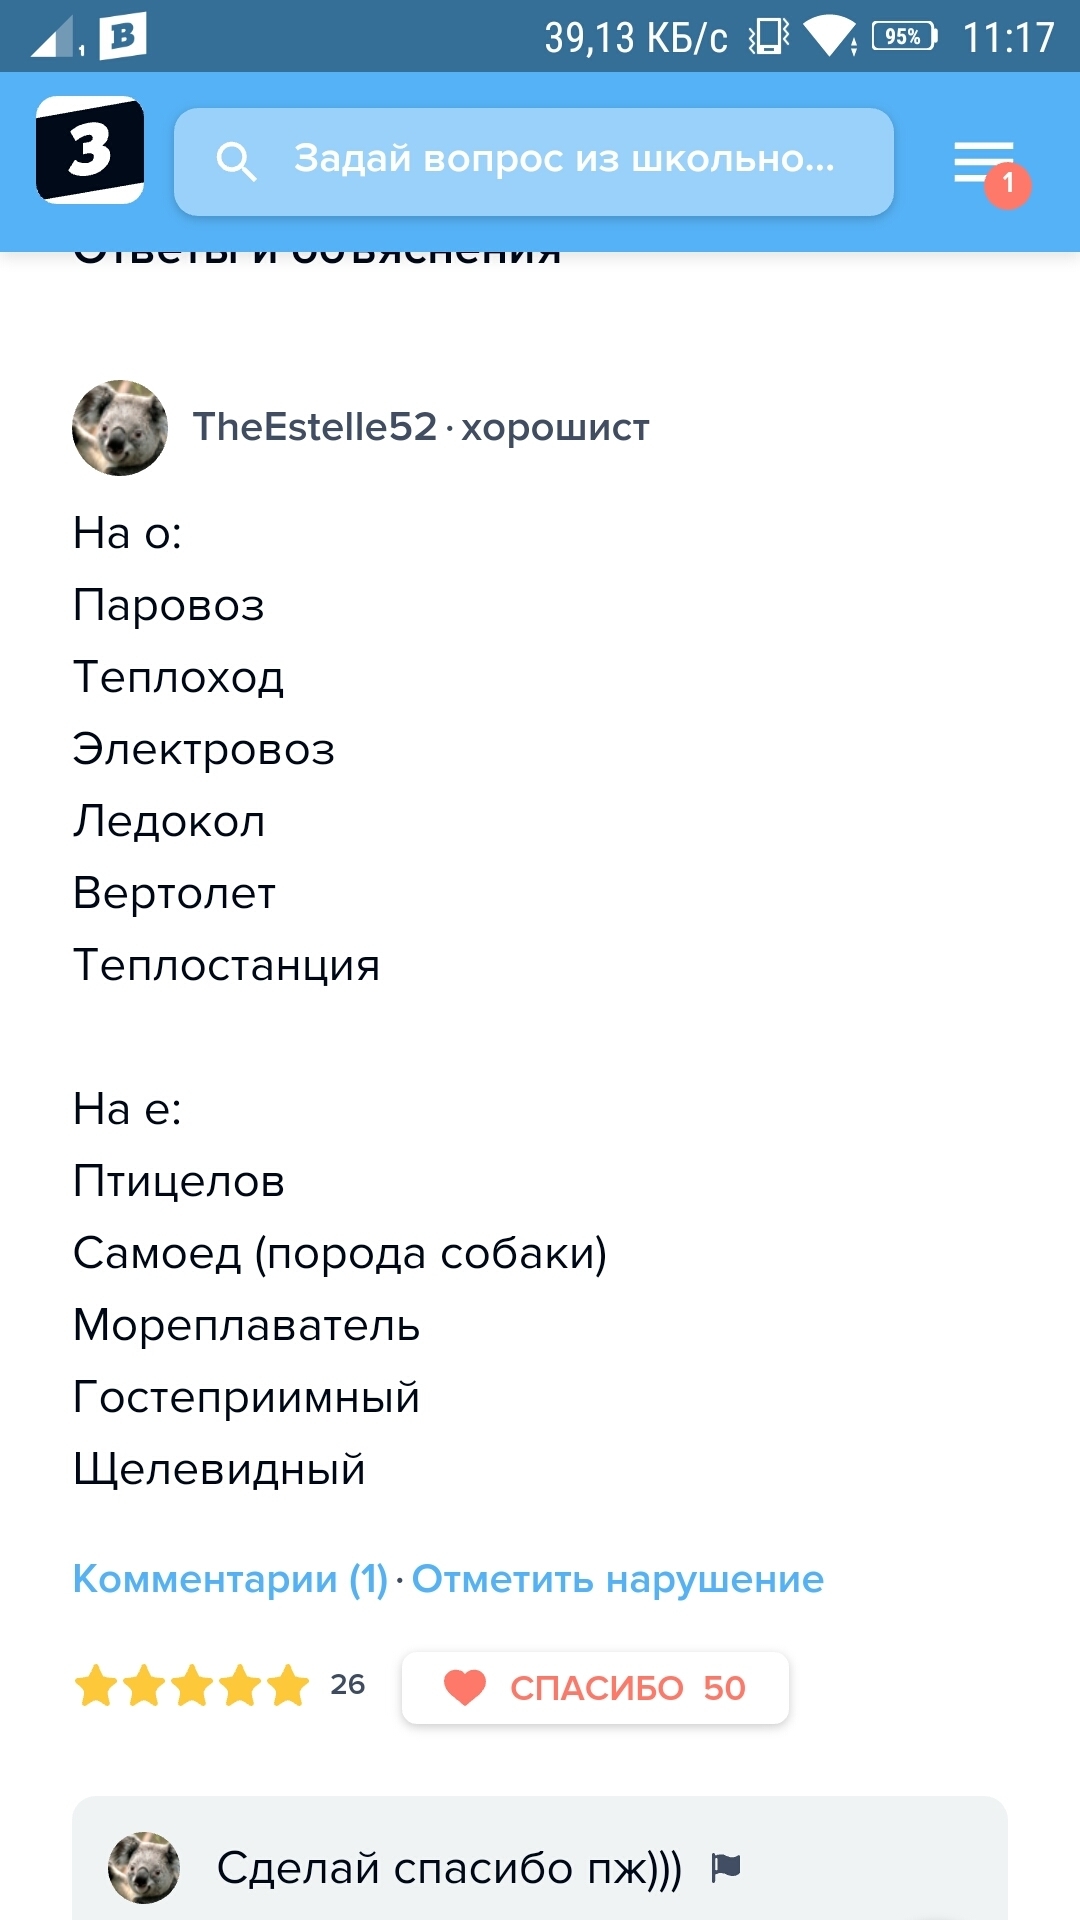Viewport: 1080px width, 1920px height.
Task: Click the heart icon on Спасибо
Action: pos(465,1687)
